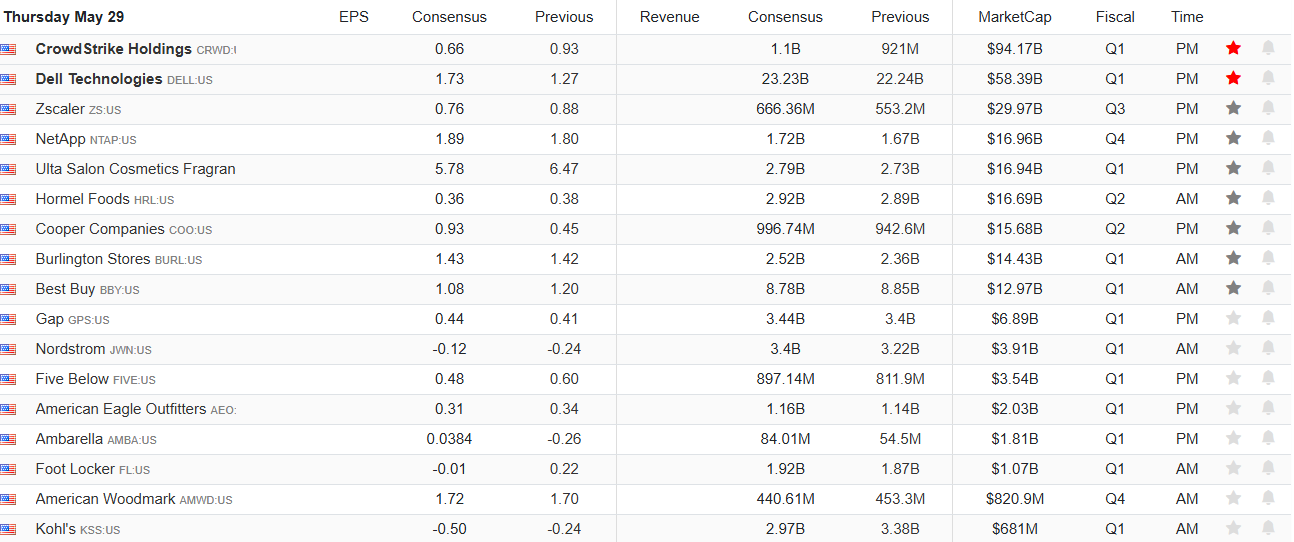Image resolution: width=1294 pixels, height=542 pixels.
Task: Set alert bell for Cooper Companies
Action: click(x=1268, y=228)
